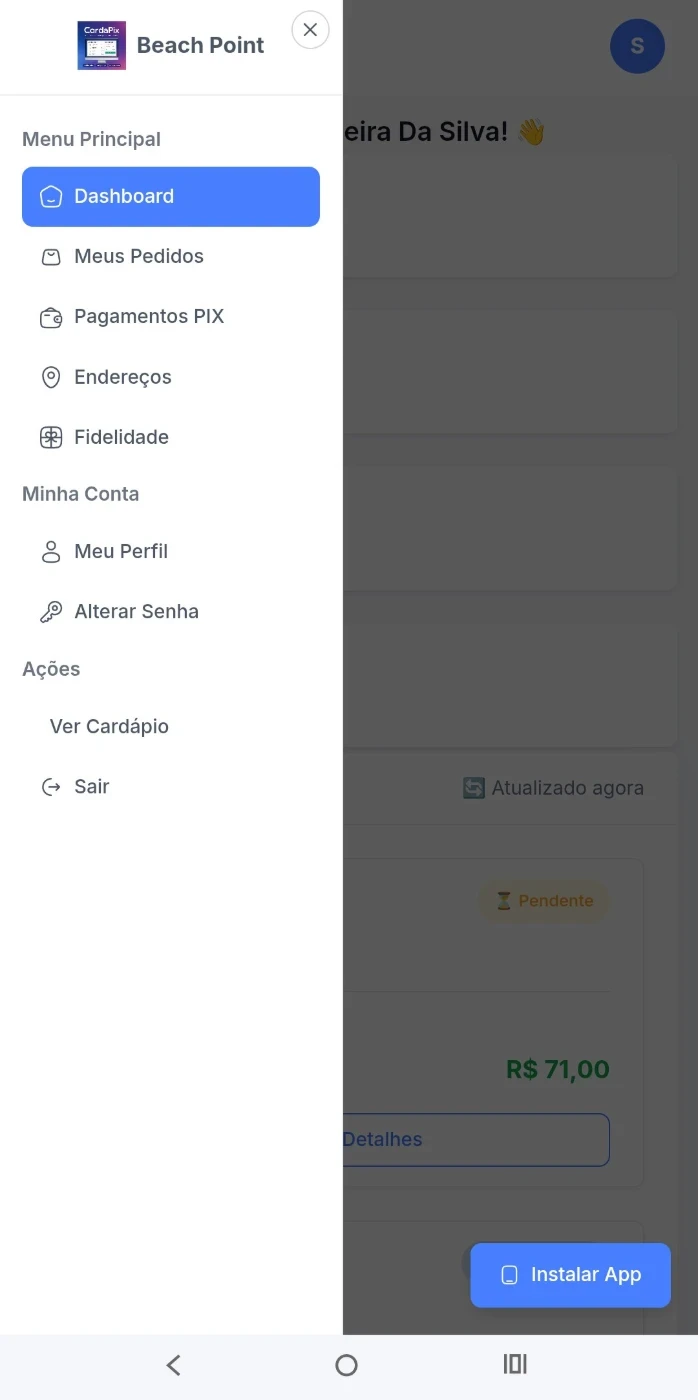Close the side menu drawer

310,30
